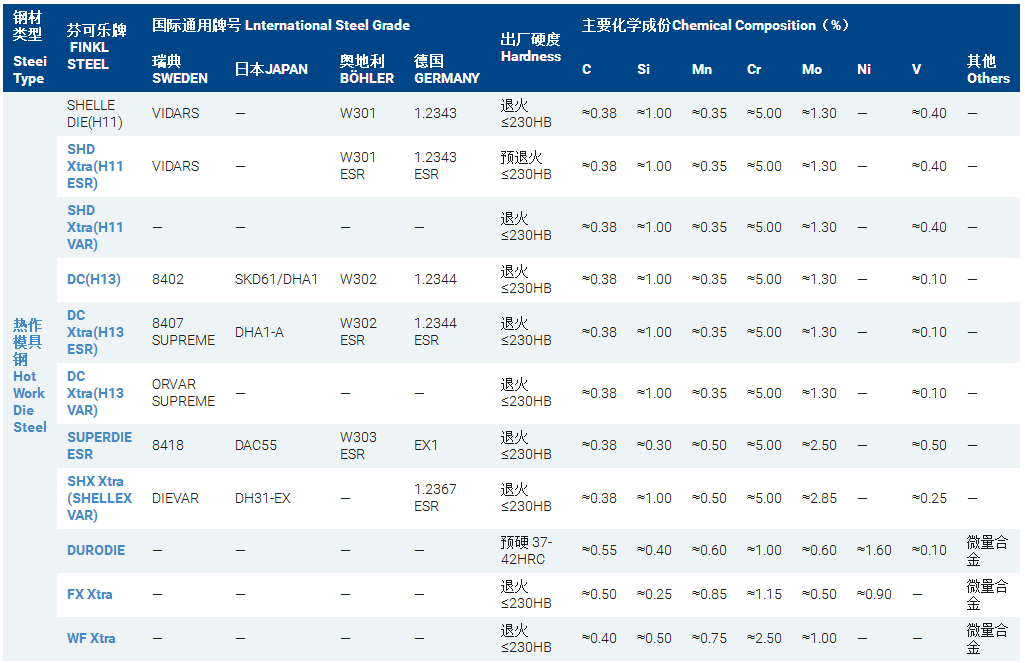Viewport: 1025px width, 663px height.
Task: Click the DC(H13) steel grade link
Action: coord(94,279)
